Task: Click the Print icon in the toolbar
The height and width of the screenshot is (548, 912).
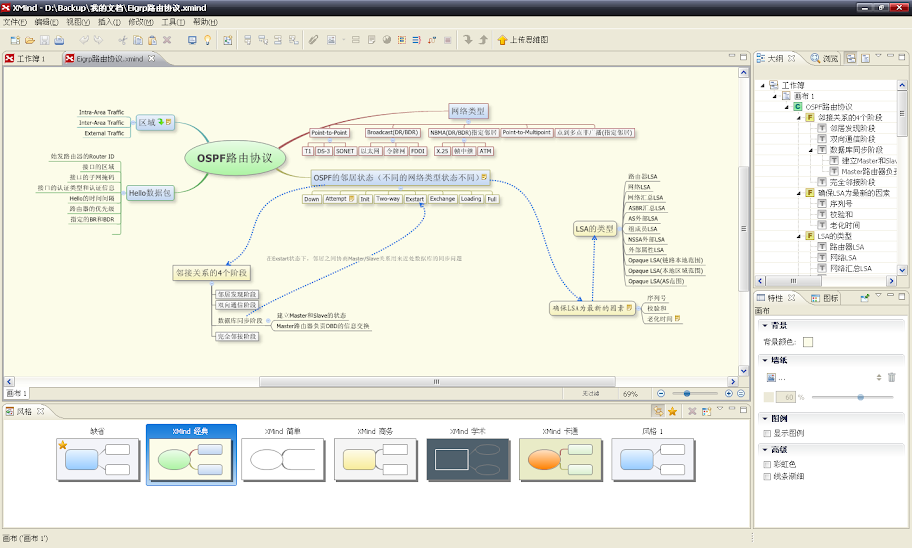Action: [60, 40]
